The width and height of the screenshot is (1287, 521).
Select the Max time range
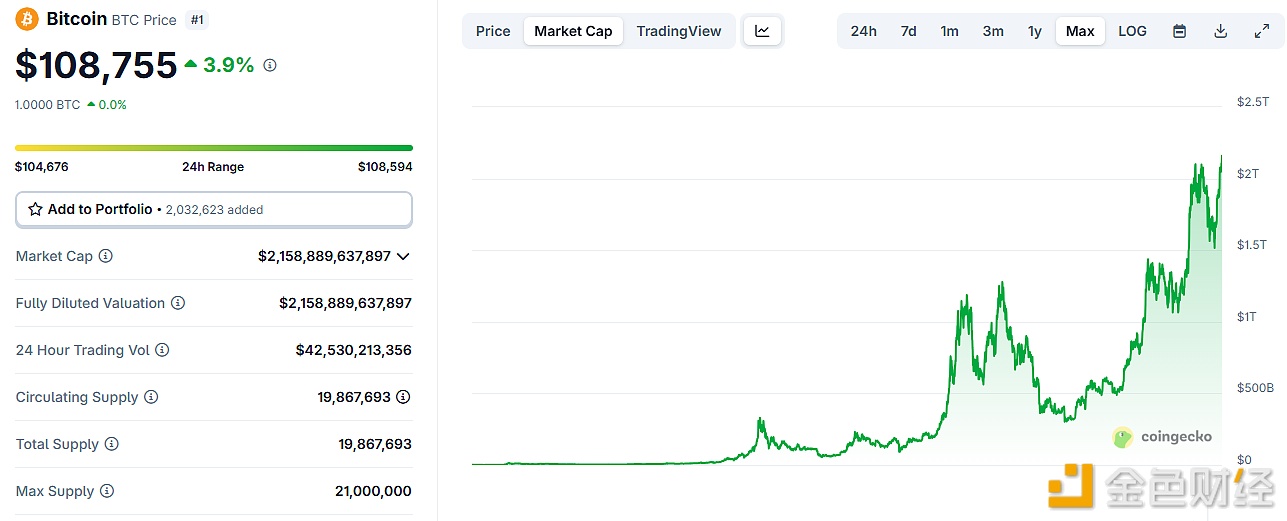1080,31
